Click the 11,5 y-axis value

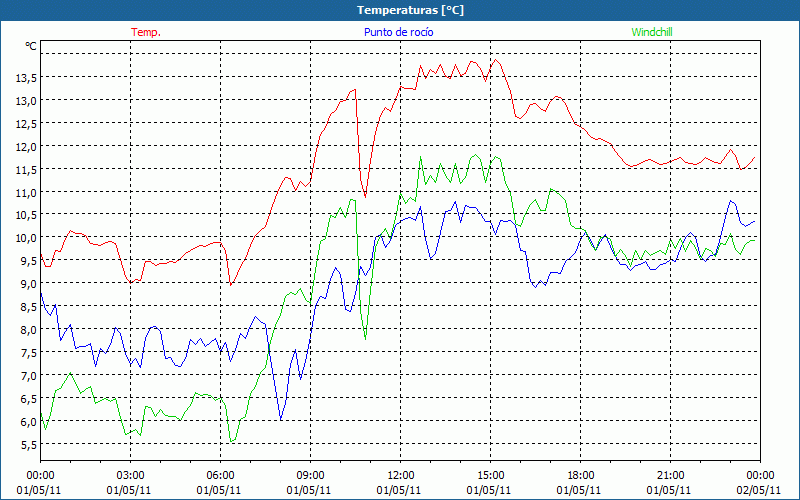(x=26, y=169)
